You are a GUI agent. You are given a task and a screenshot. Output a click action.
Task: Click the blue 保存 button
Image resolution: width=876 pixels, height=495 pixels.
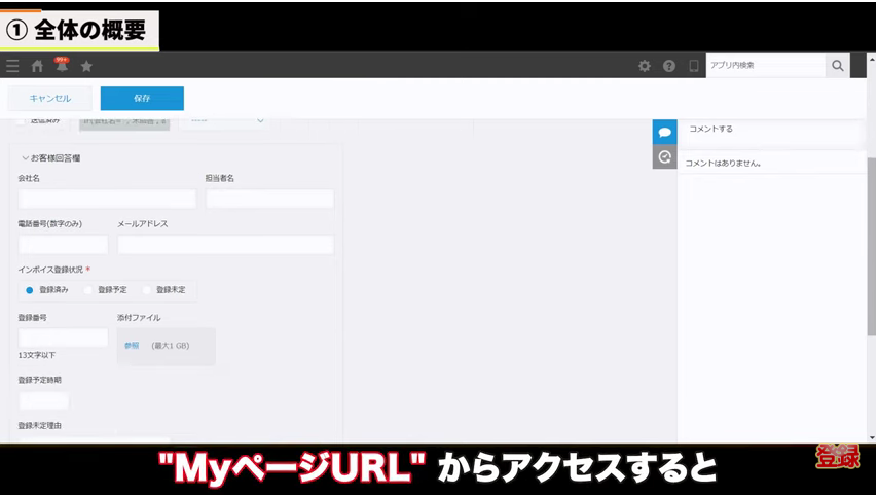[142, 98]
